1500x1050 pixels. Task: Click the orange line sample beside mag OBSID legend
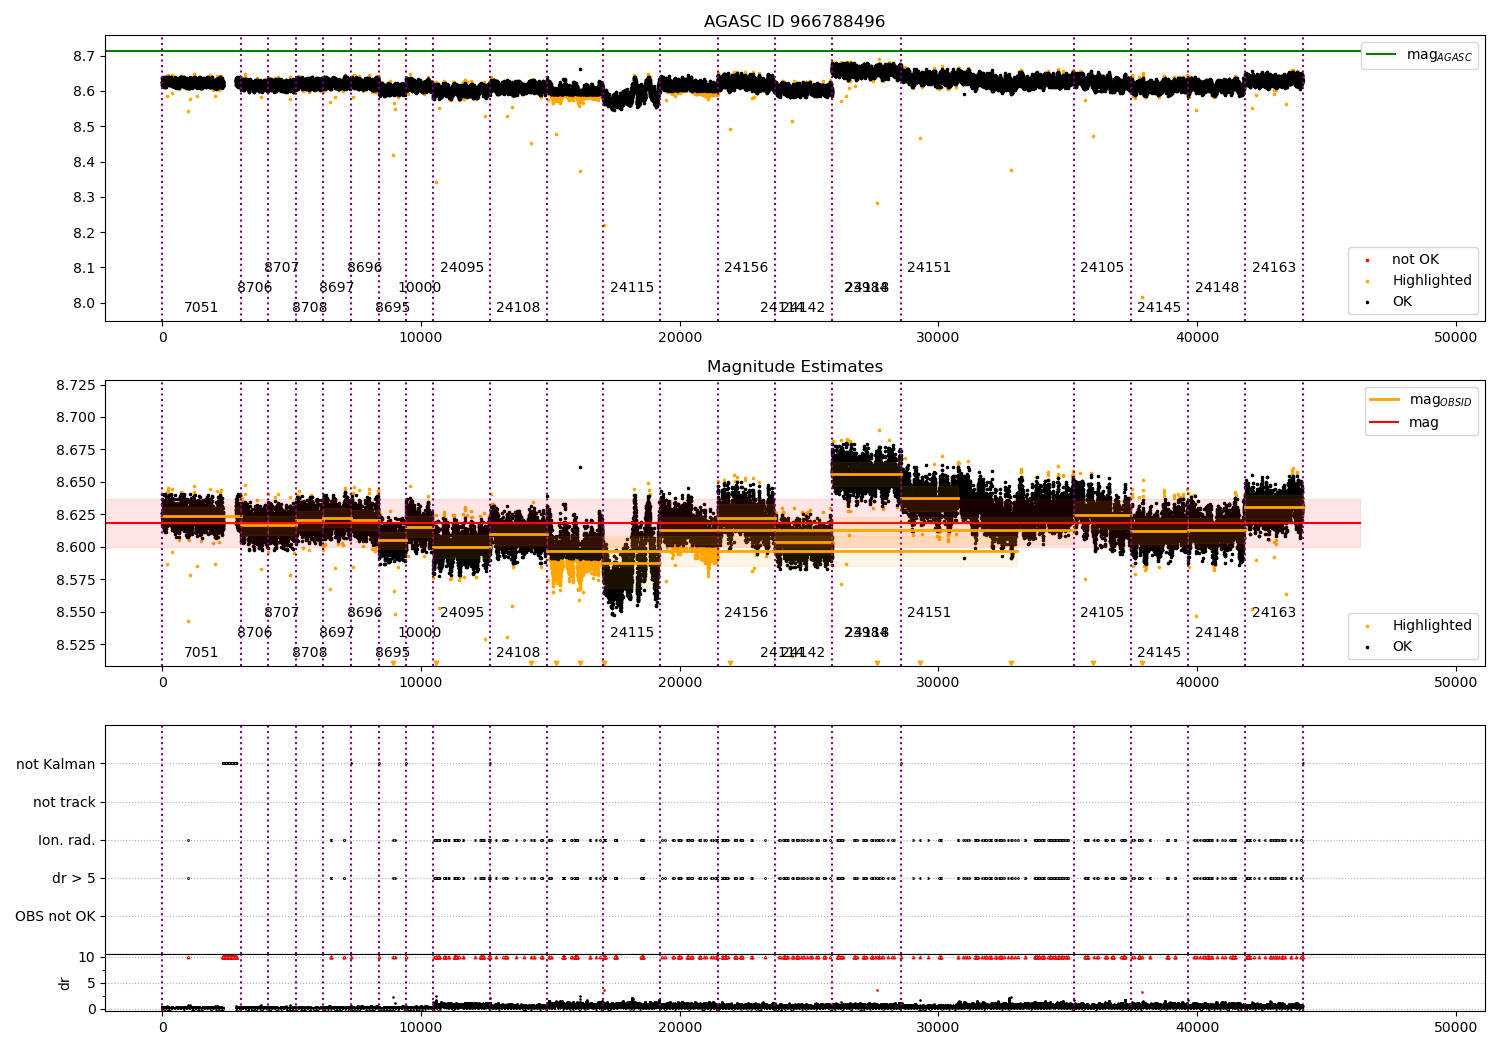click(x=1384, y=400)
